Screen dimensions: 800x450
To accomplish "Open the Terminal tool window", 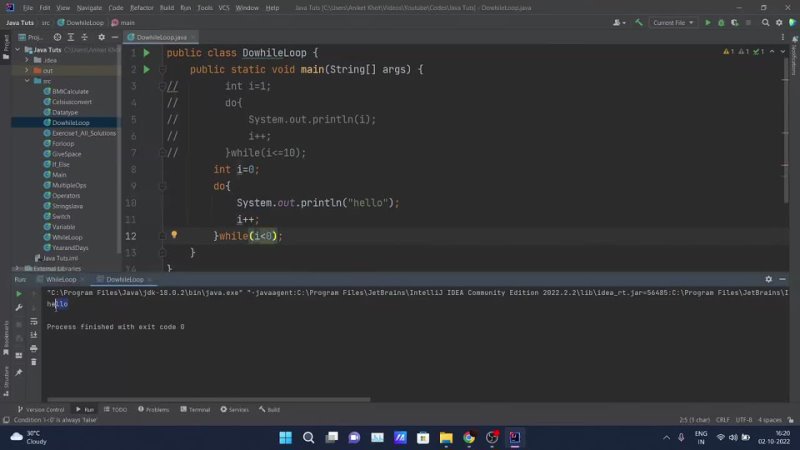I will pos(195,409).
